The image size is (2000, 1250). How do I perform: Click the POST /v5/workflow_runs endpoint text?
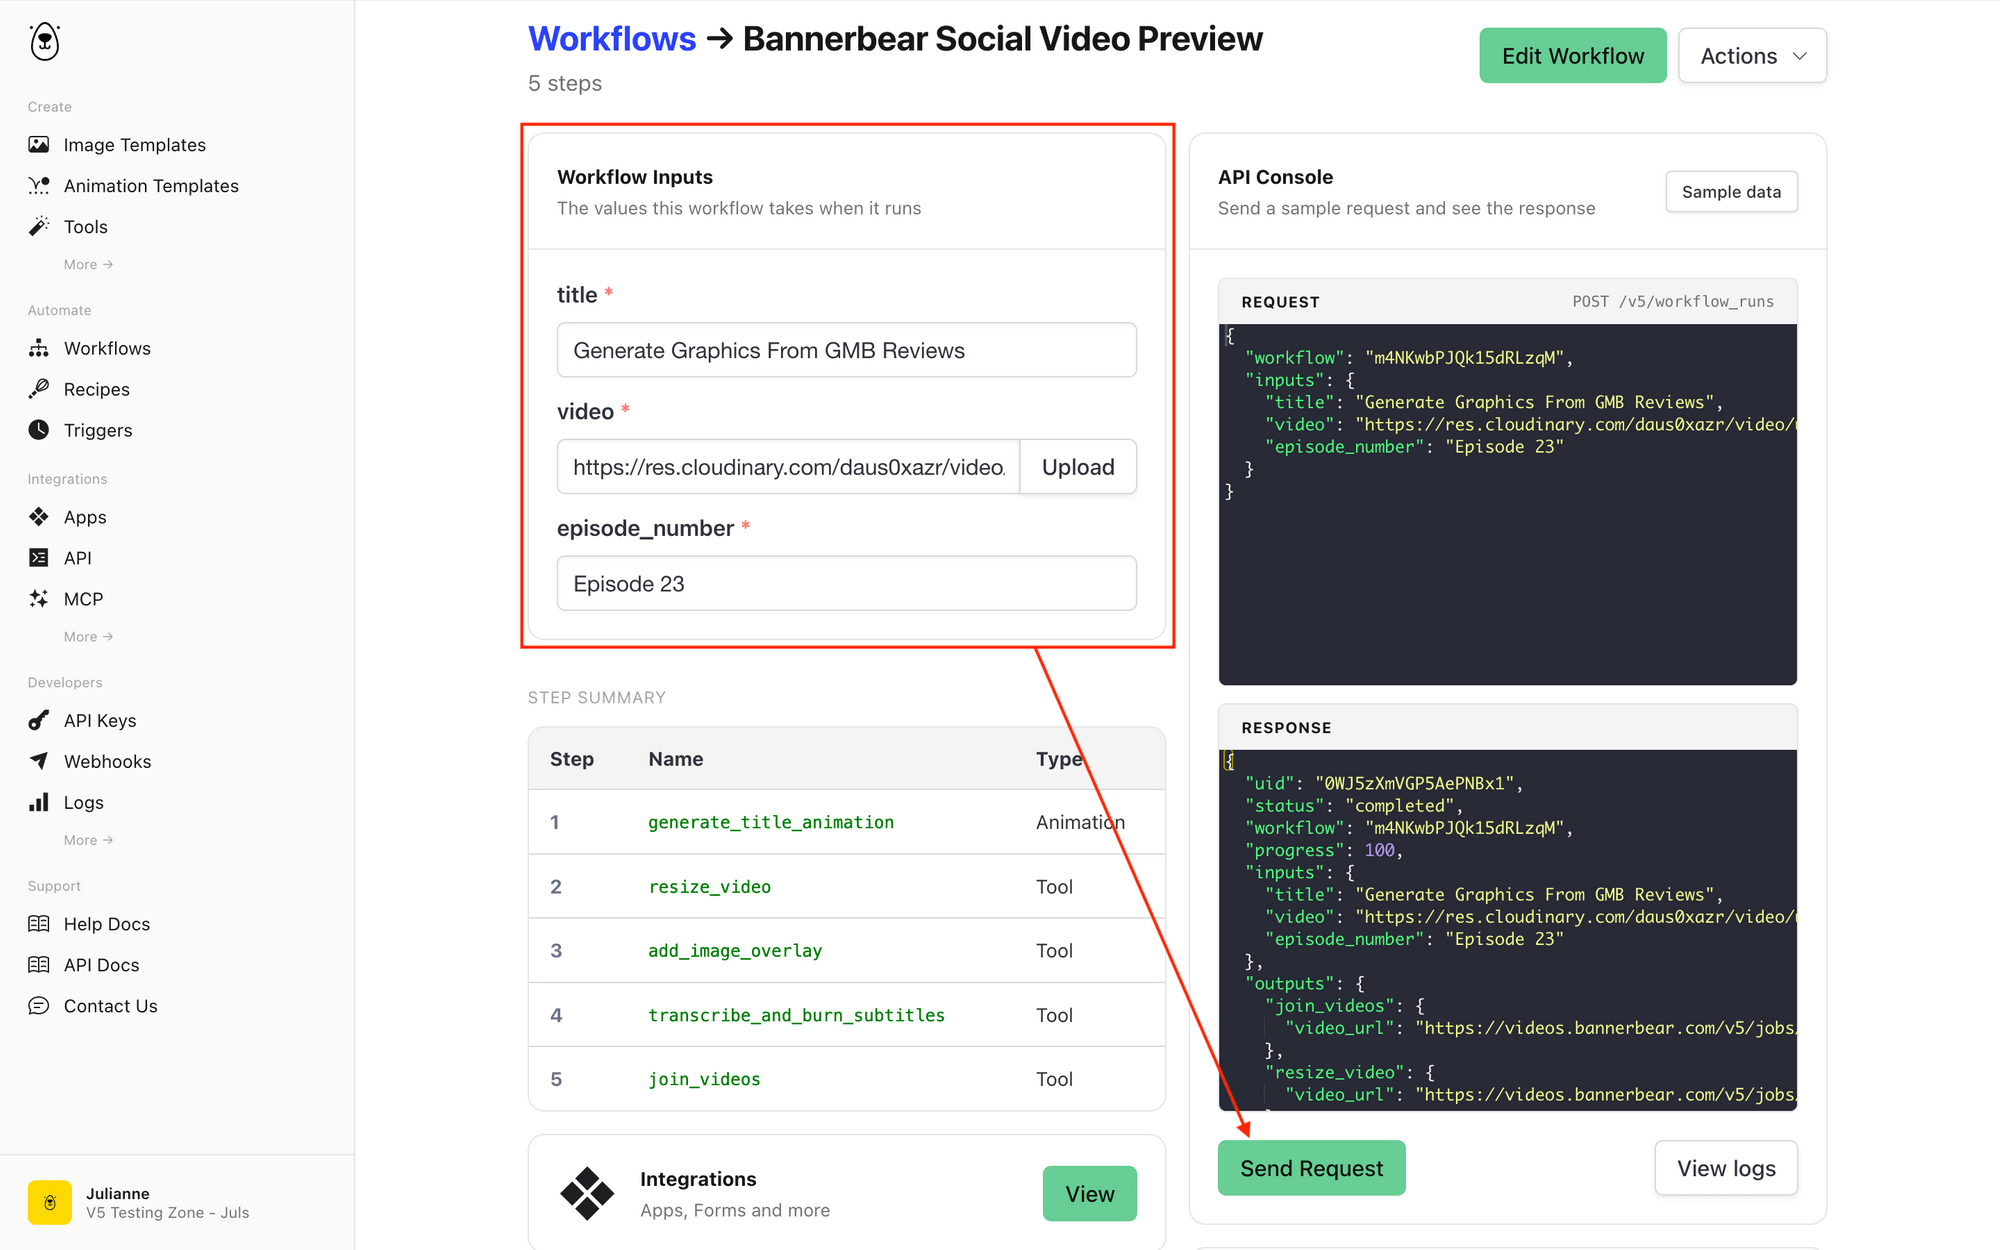pyautogui.click(x=1673, y=302)
